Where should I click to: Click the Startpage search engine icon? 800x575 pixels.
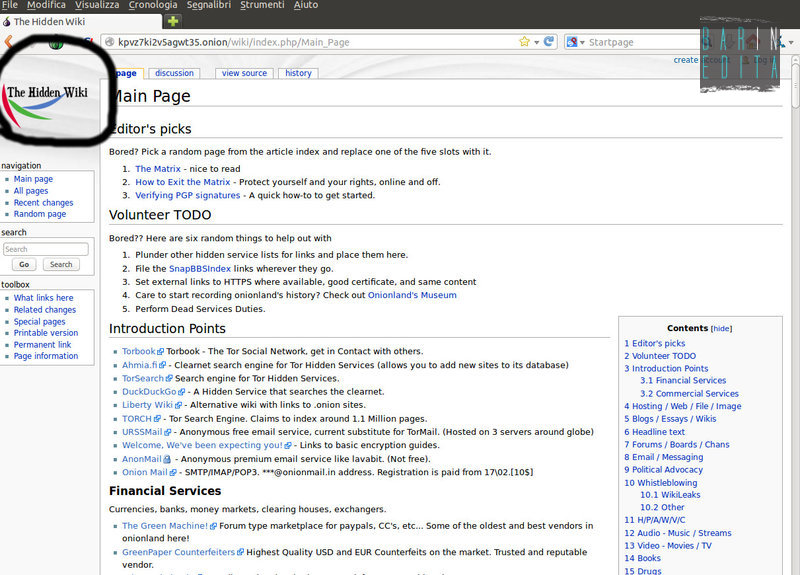click(x=572, y=42)
